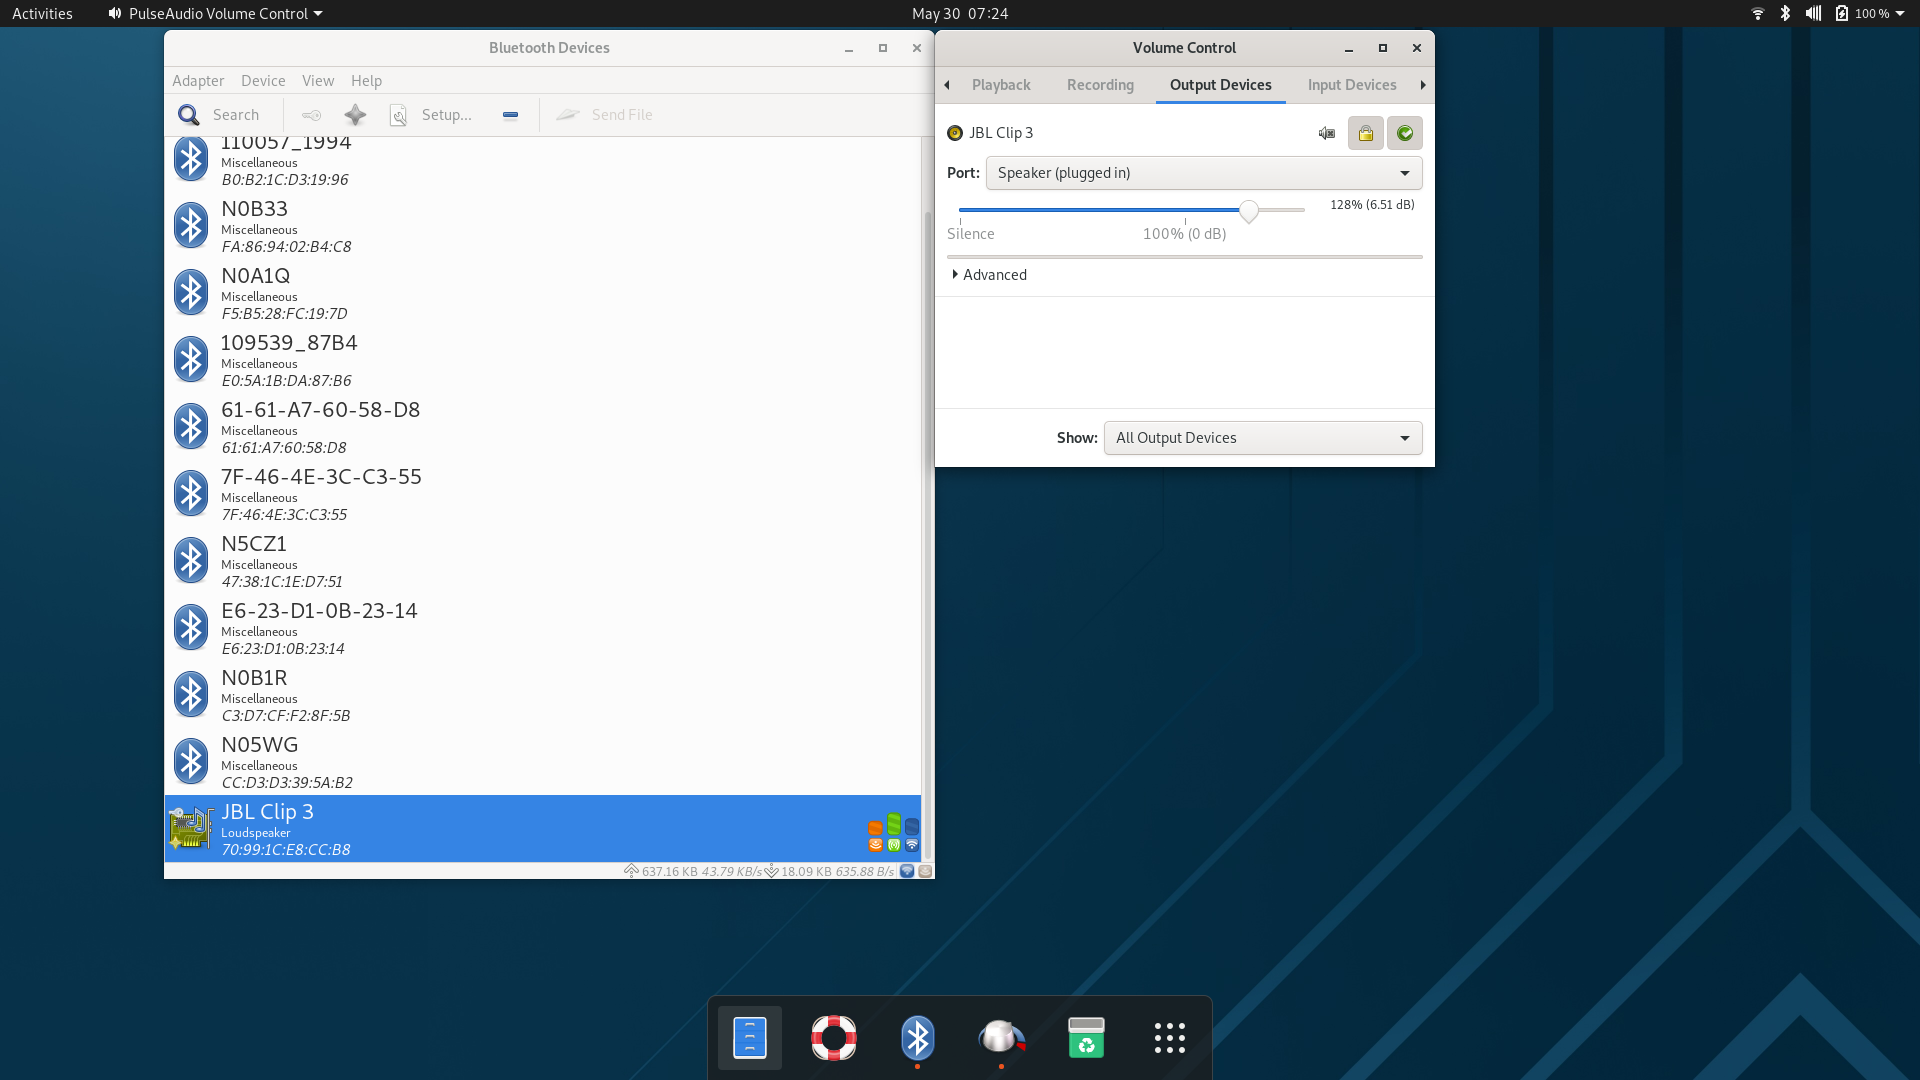Open the clock May 30 07:24
This screenshot has height=1080, width=1920.
[960, 13]
